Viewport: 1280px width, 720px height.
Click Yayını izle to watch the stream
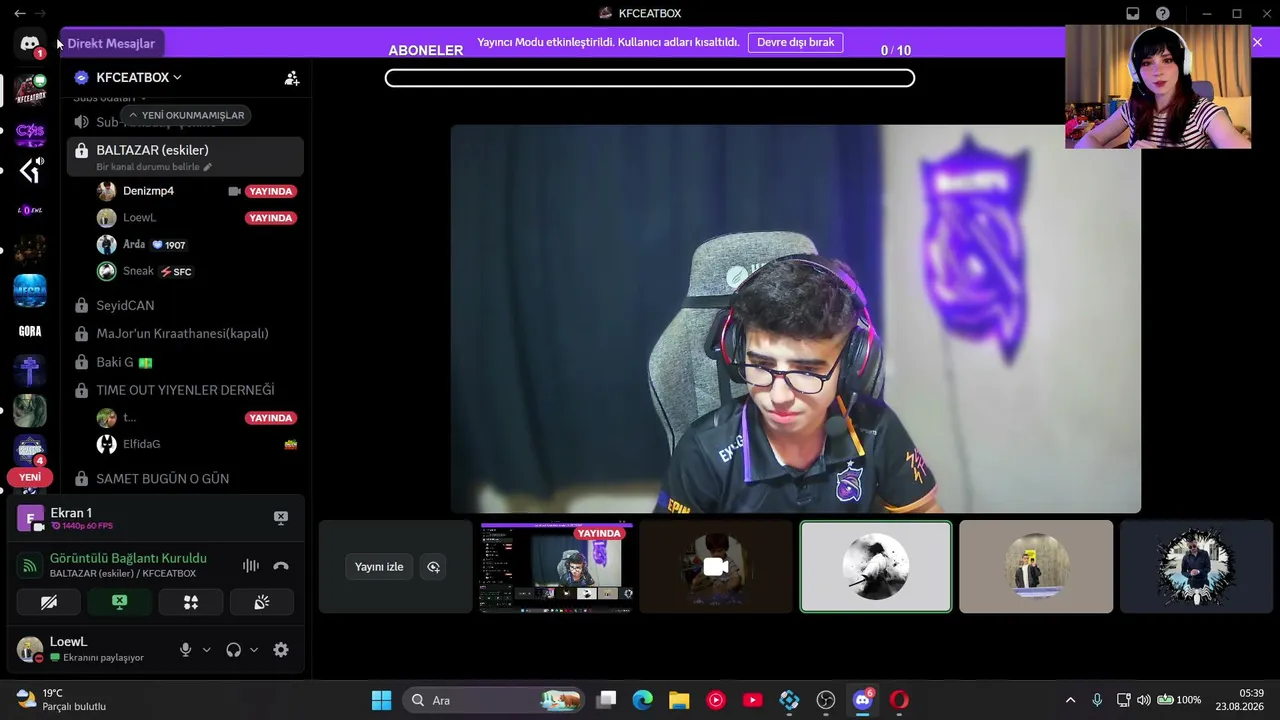(379, 567)
